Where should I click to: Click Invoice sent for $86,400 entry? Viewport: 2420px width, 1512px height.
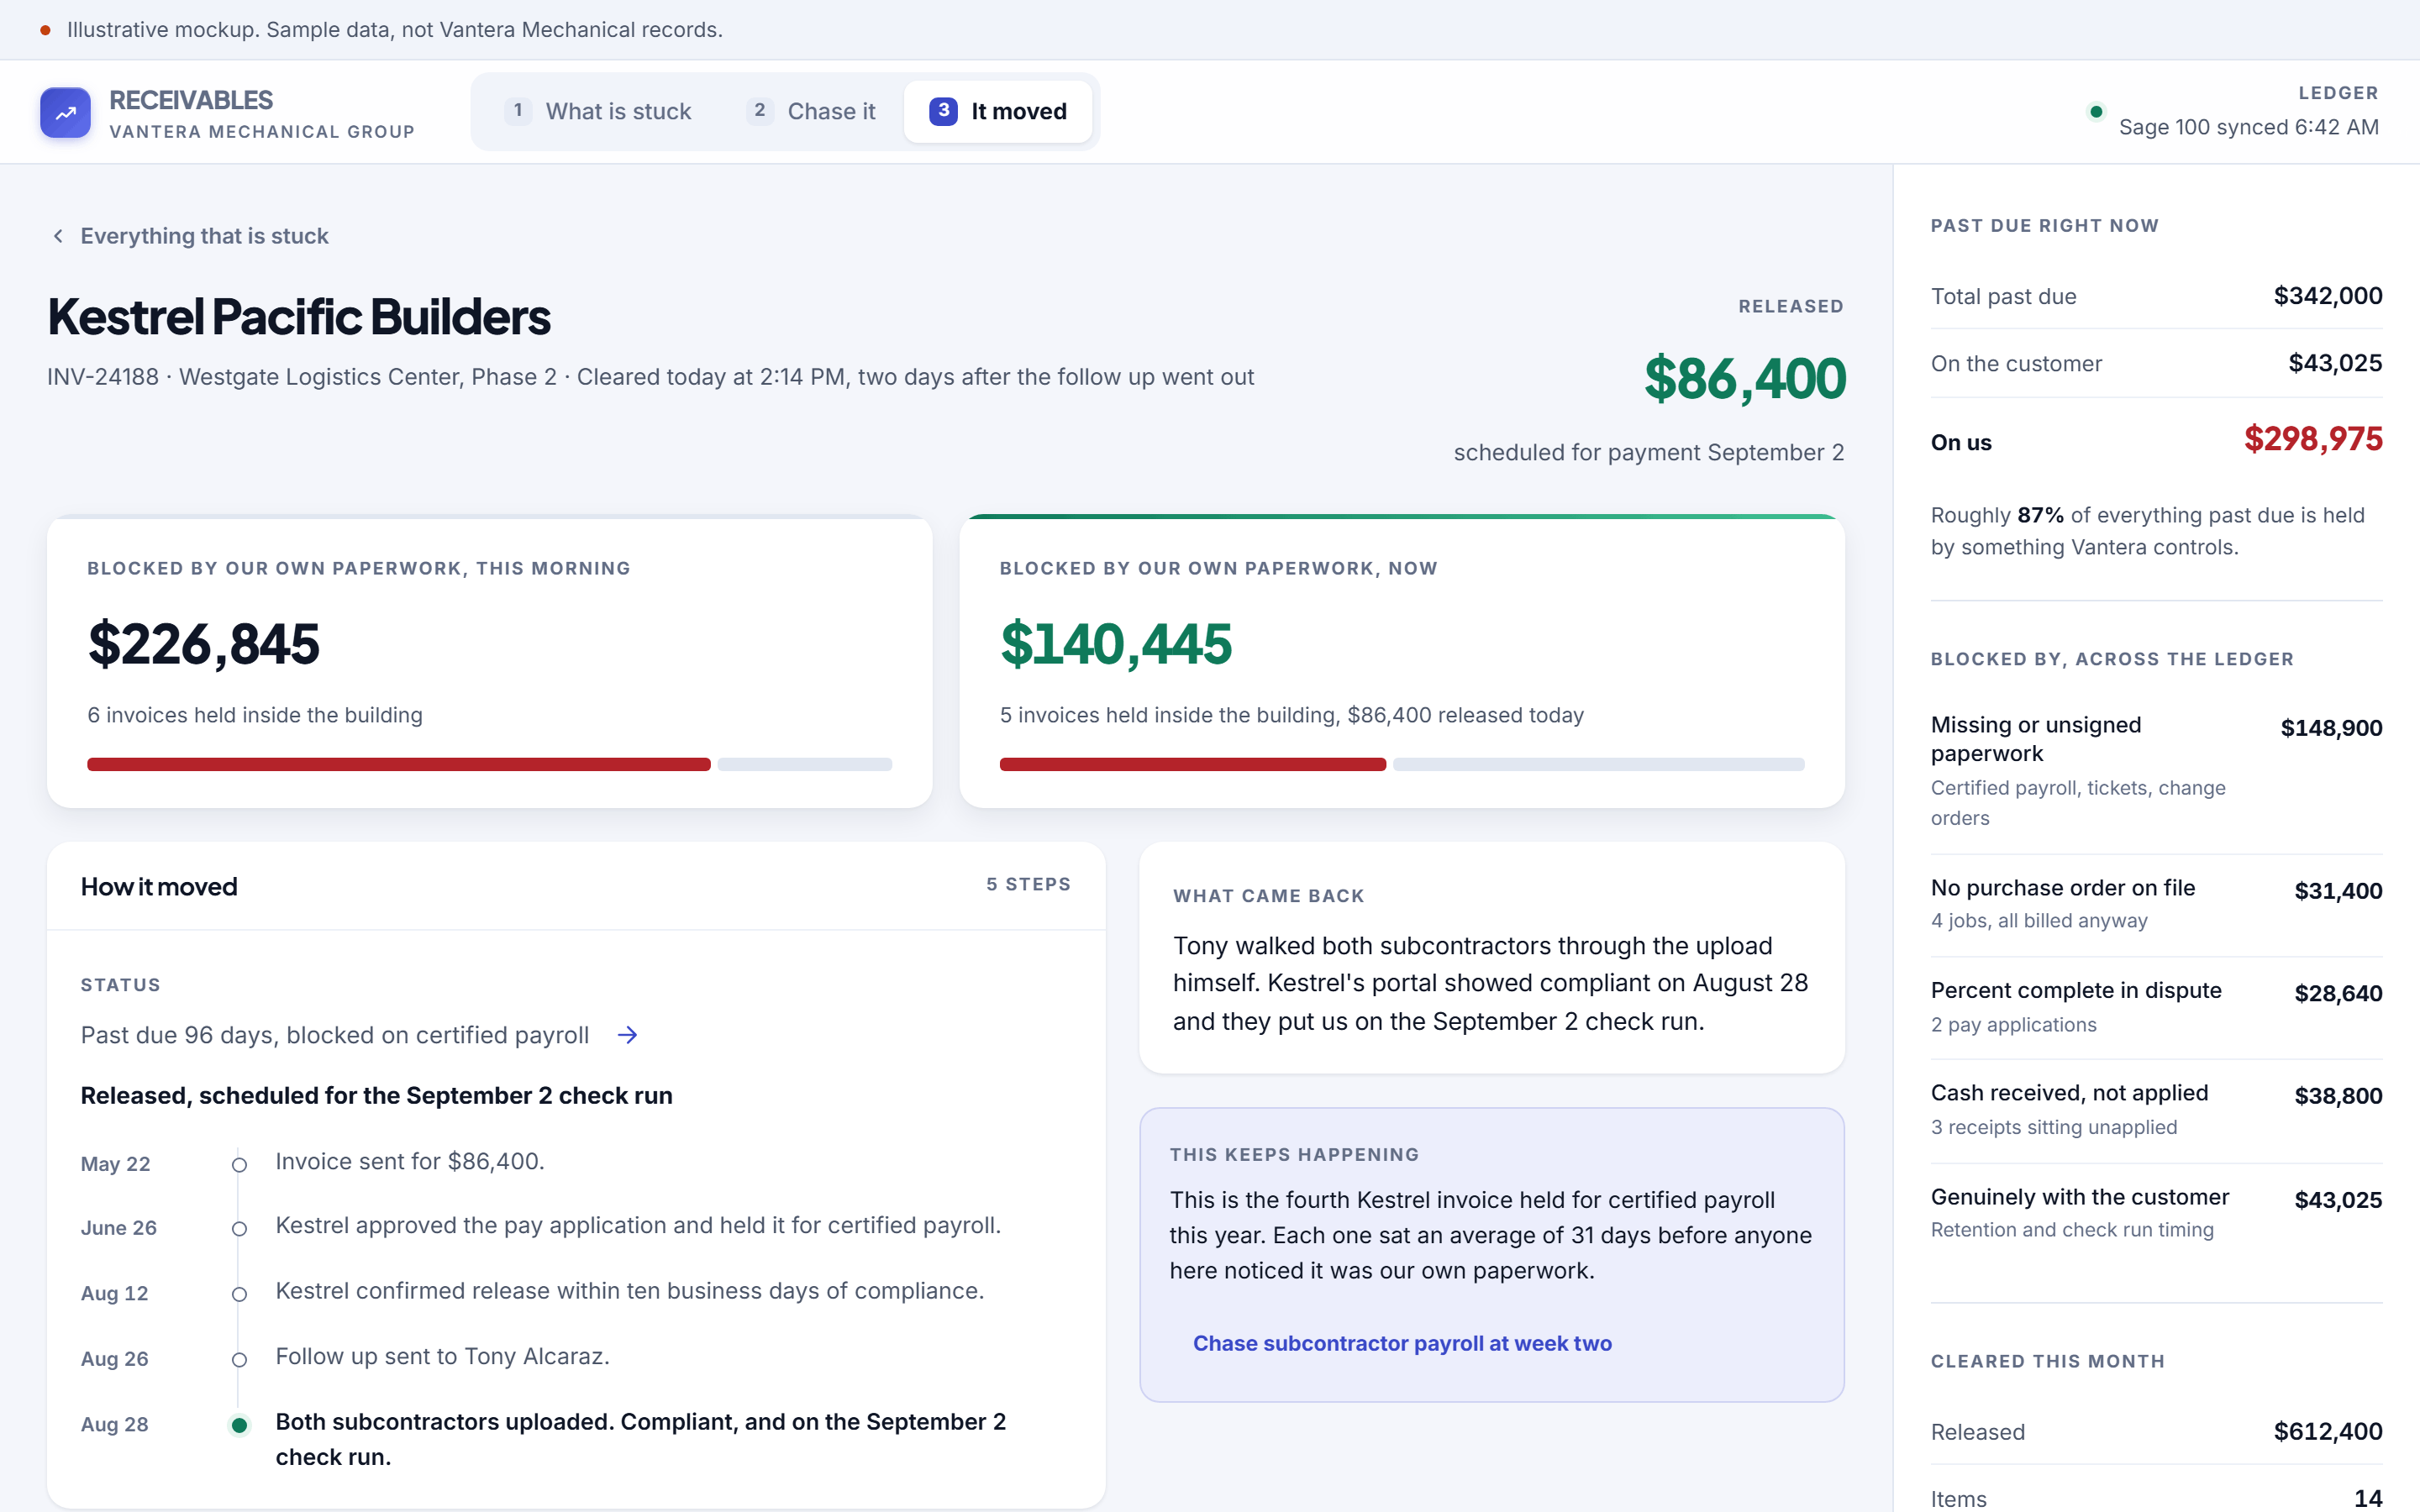coord(410,1161)
